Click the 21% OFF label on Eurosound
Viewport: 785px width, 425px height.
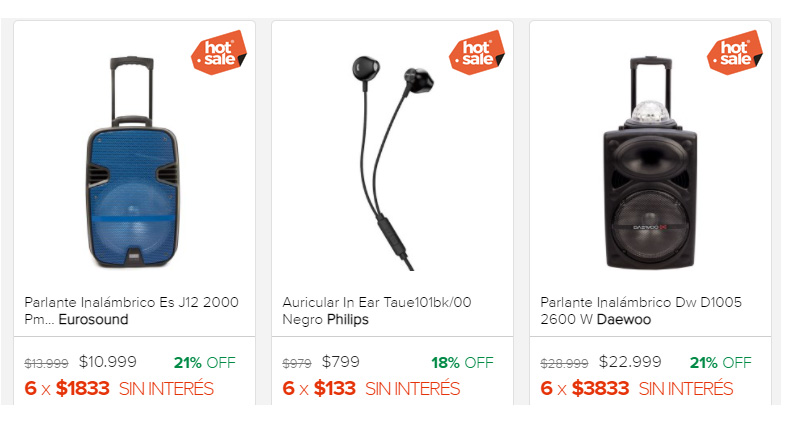pos(204,362)
